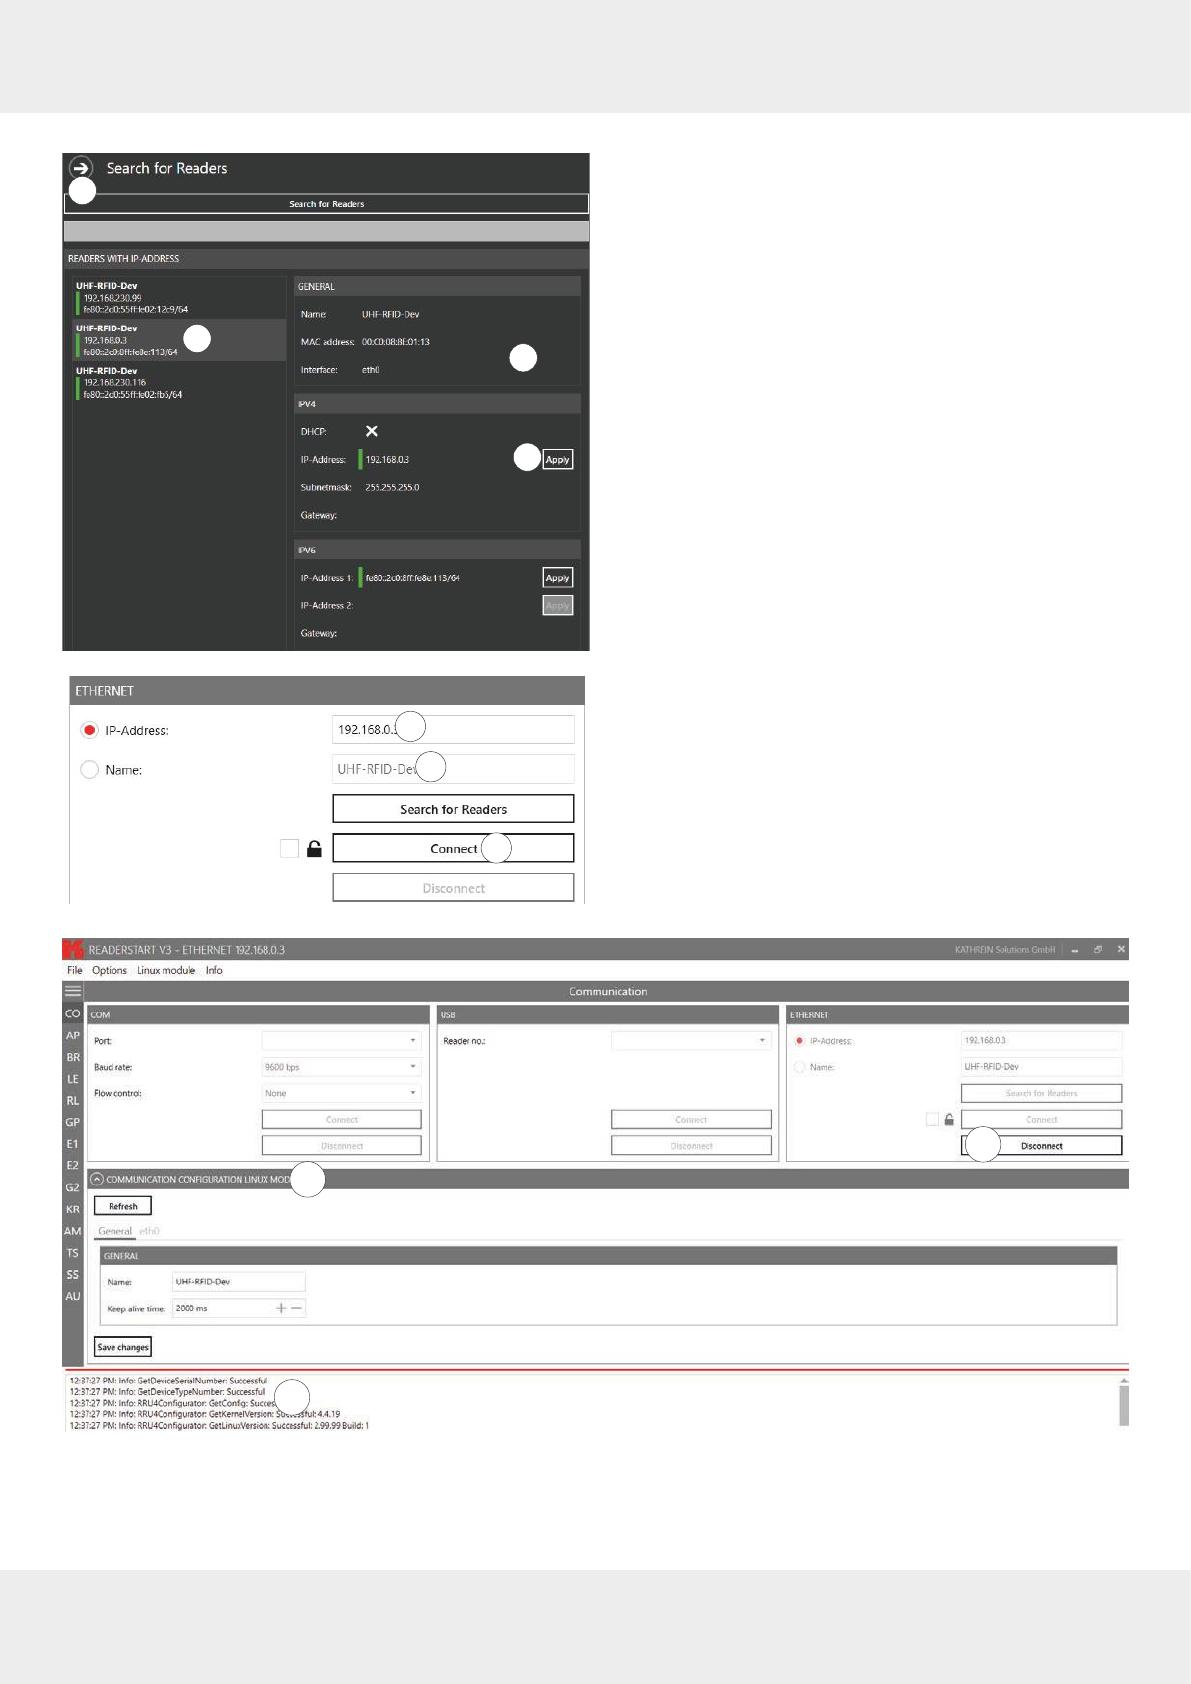Image resolution: width=1191 pixels, height=1684 pixels.
Task: Open the E1 sidebar section
Action: (x=73, y=1144)
